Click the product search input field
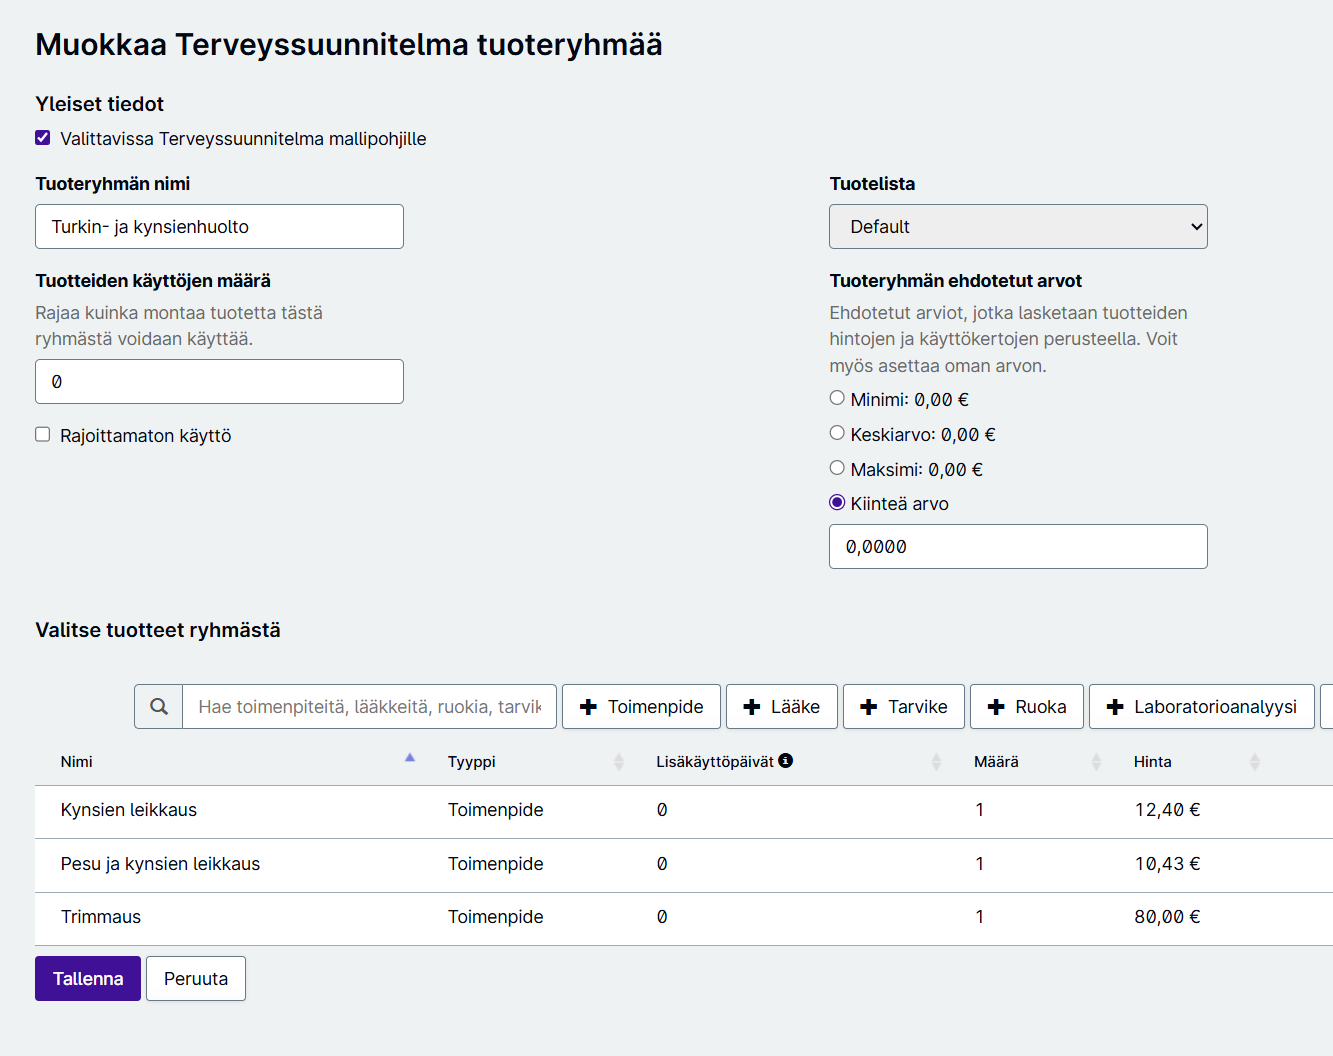Image resolution: width=1333 pixels, height=1056 pixels. pos(370,707)
